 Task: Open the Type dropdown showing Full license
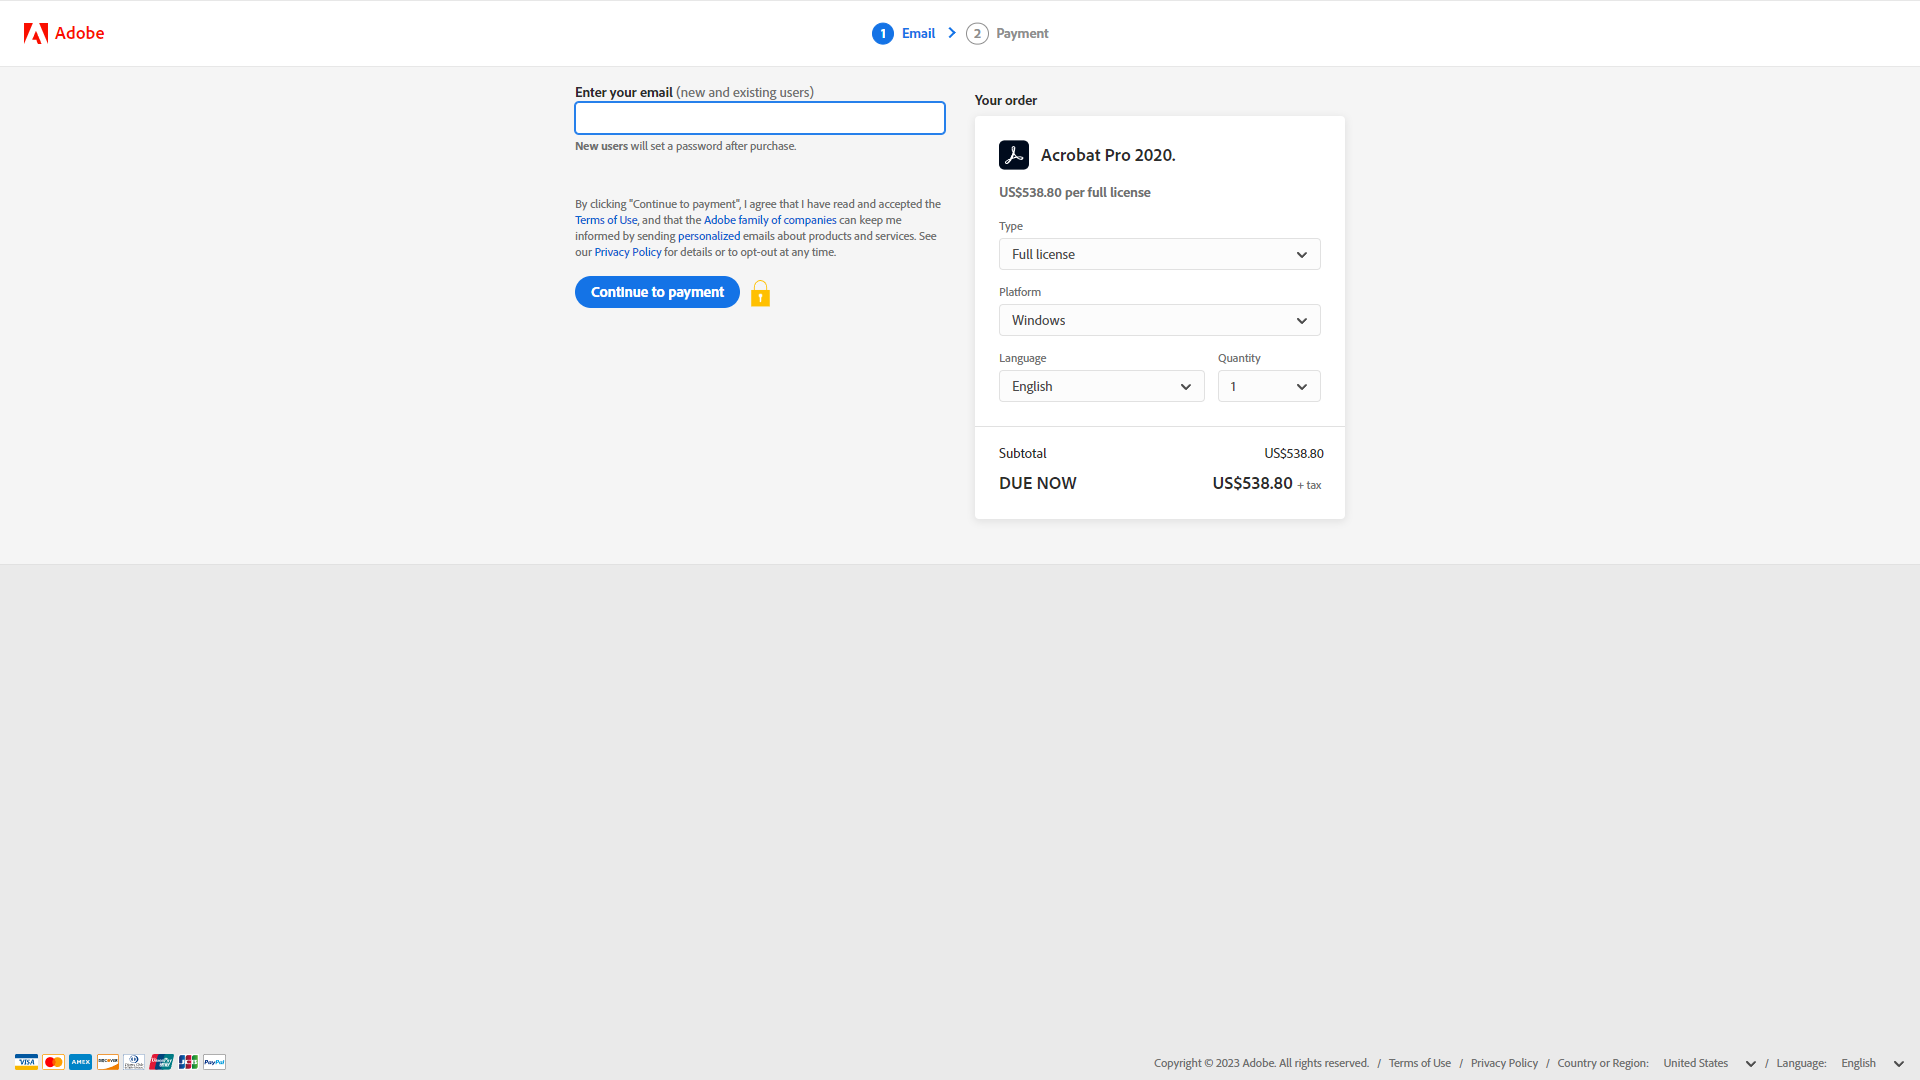[1160, 254]
